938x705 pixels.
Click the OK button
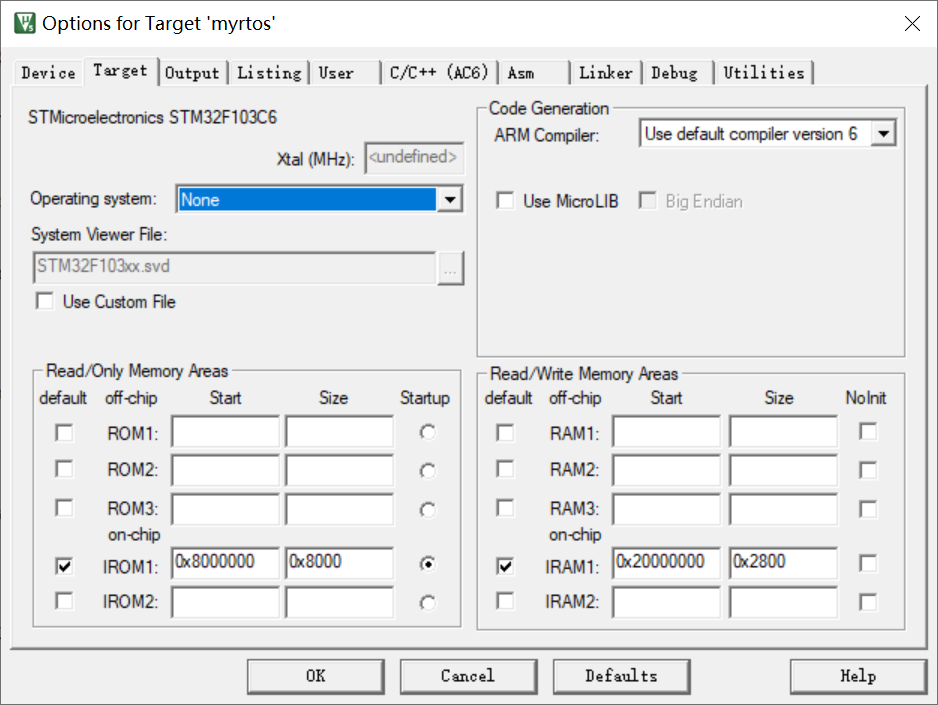(x=316, y=676)
